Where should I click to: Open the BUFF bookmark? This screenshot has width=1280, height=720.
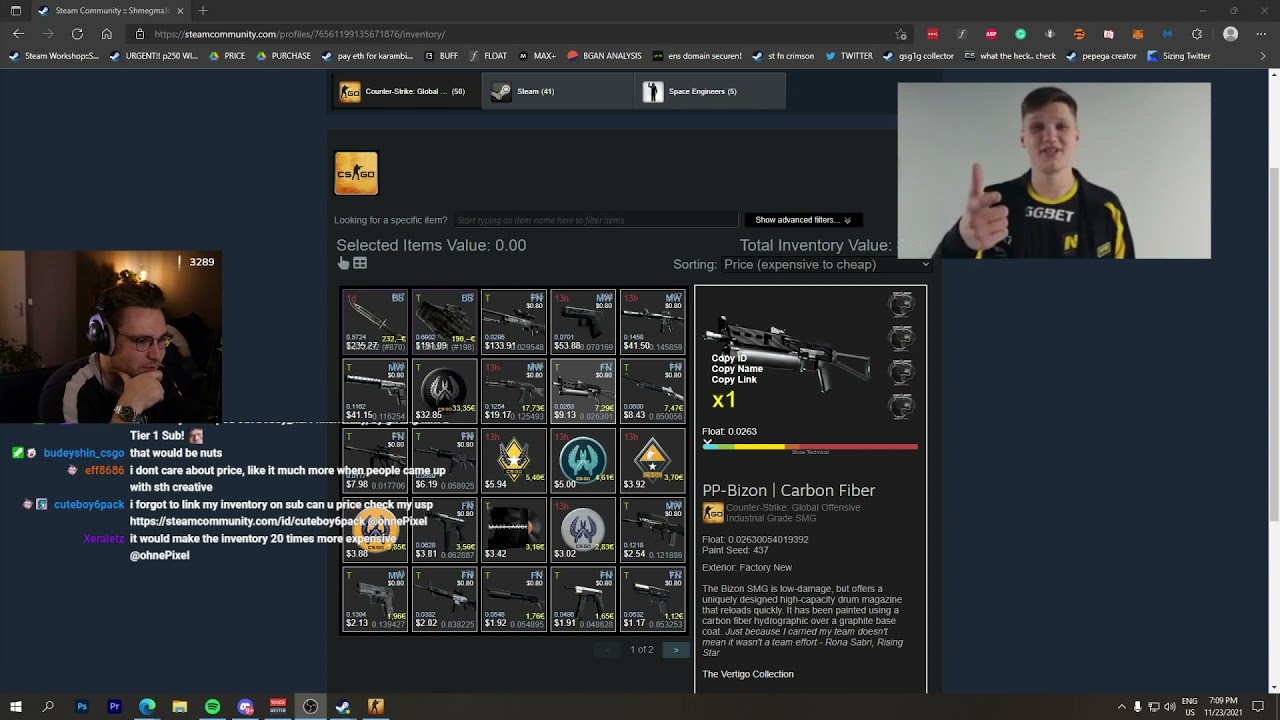pos(441,56)
